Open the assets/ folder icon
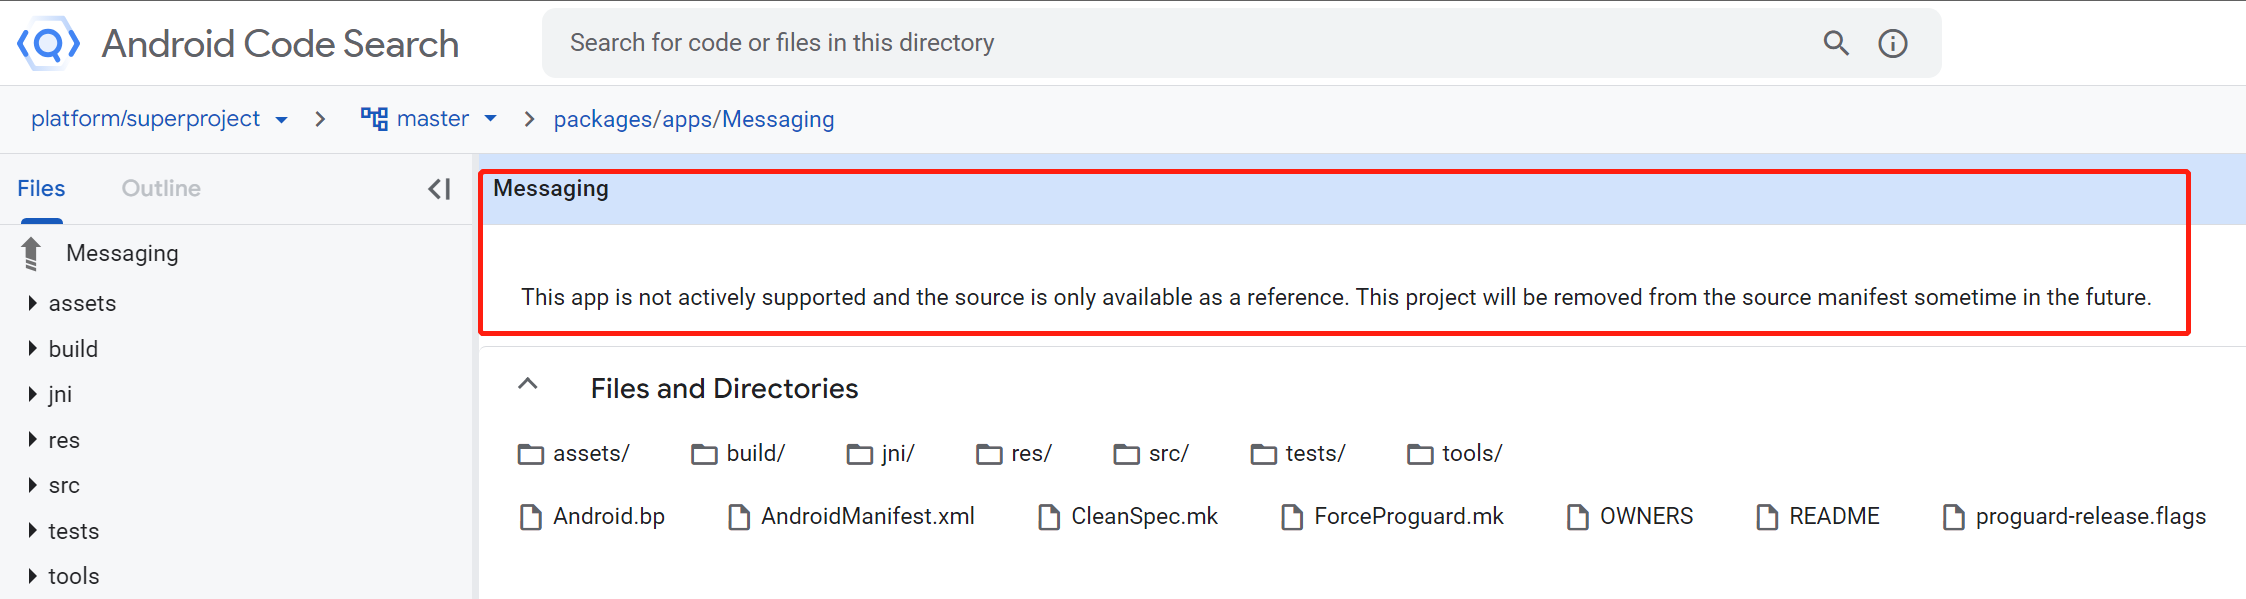The height and width of the screenshot is (599, 2246). click(x=530, y=454)
